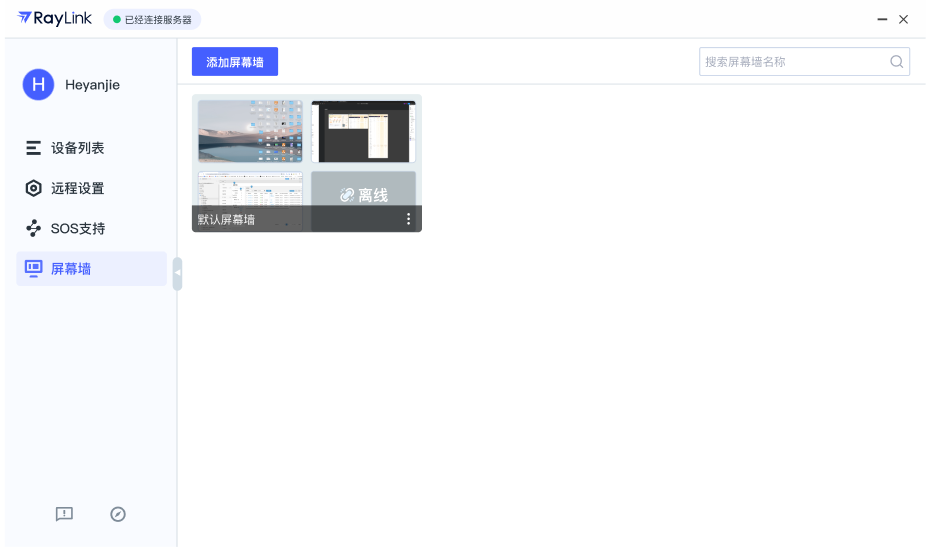Open SOS支持 menu item
Image resolution: width=929 pixels, height=552 pixels.
click(x=91, y=229)
